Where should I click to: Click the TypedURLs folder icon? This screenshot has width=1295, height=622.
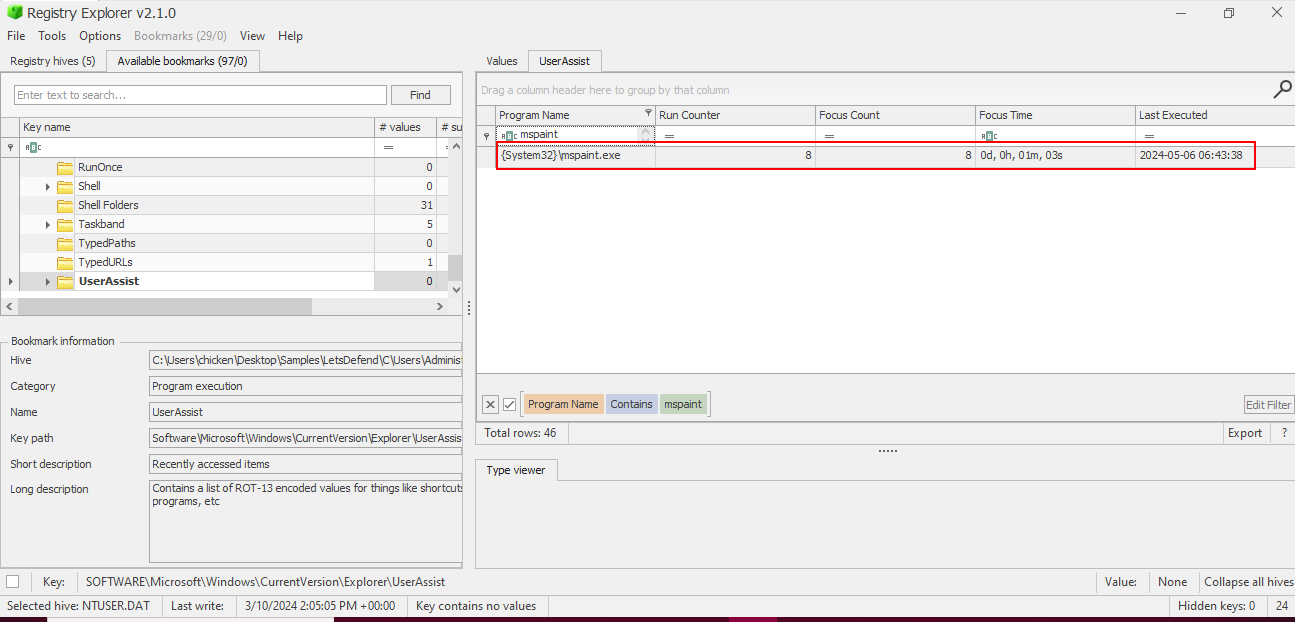[65, 262]
